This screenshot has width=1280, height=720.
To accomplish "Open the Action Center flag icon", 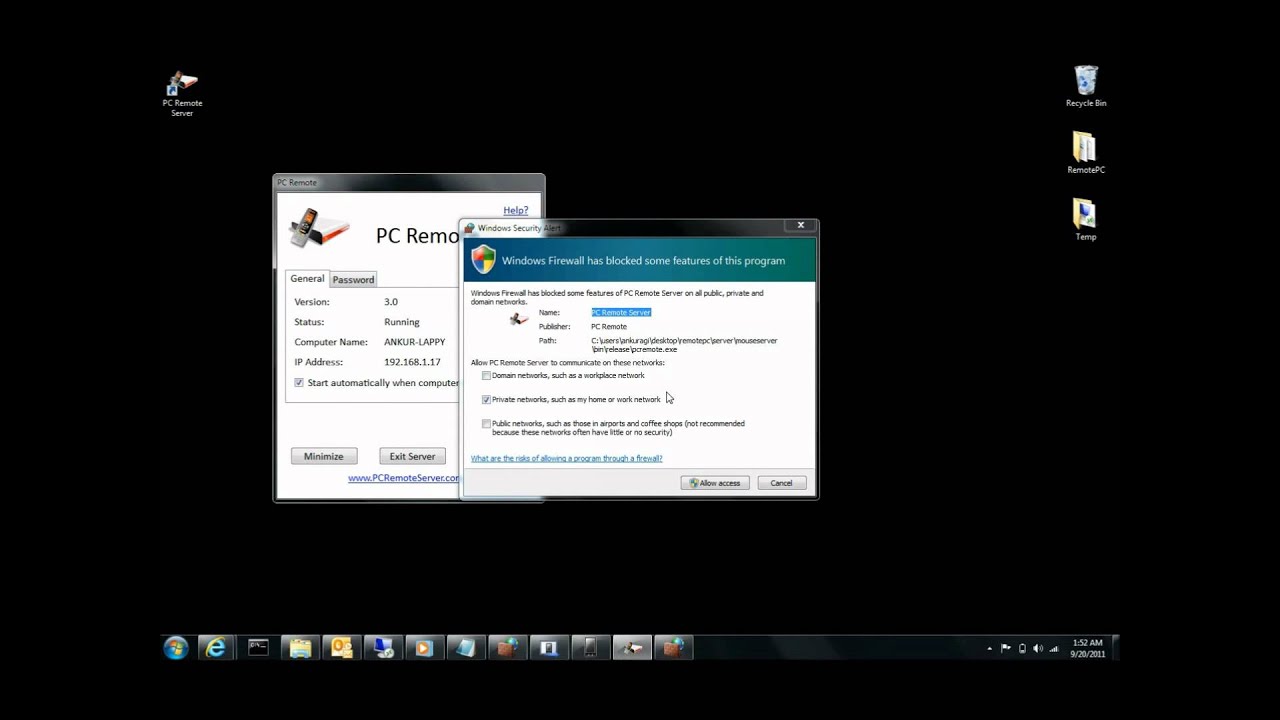I will [x=1006, y=648].
